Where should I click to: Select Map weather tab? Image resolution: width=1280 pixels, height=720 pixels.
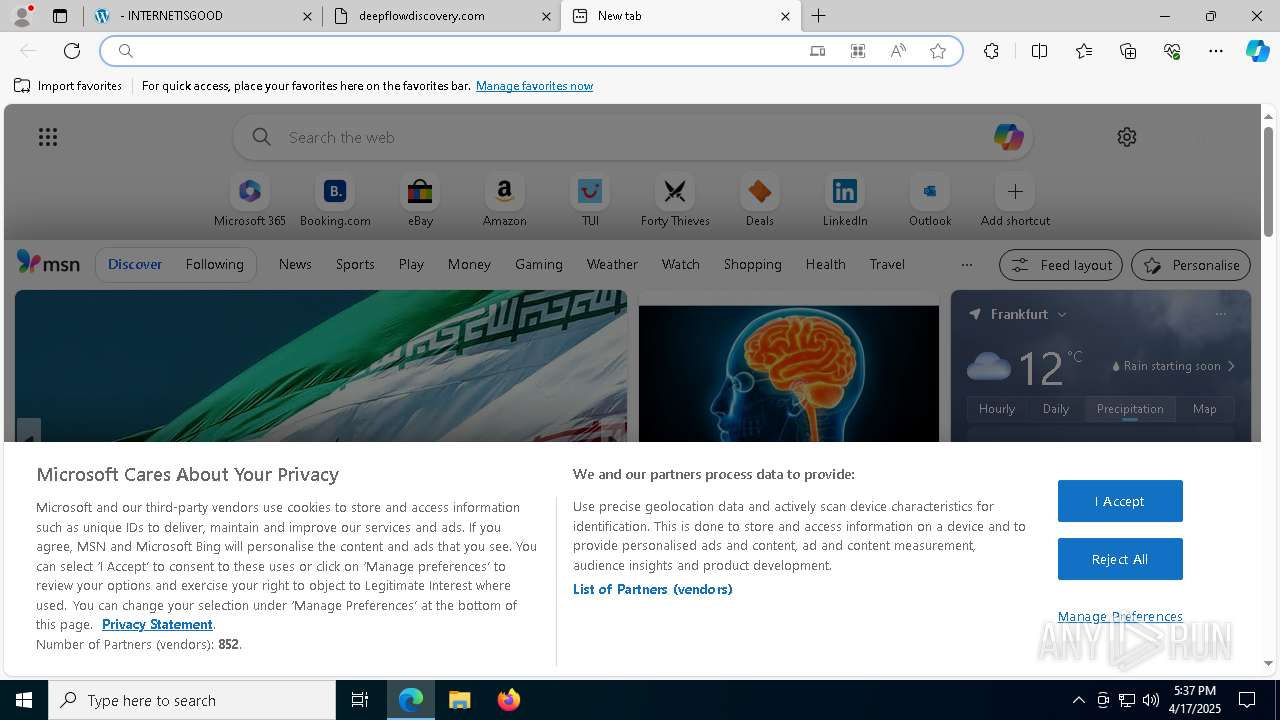[1205, 409]
